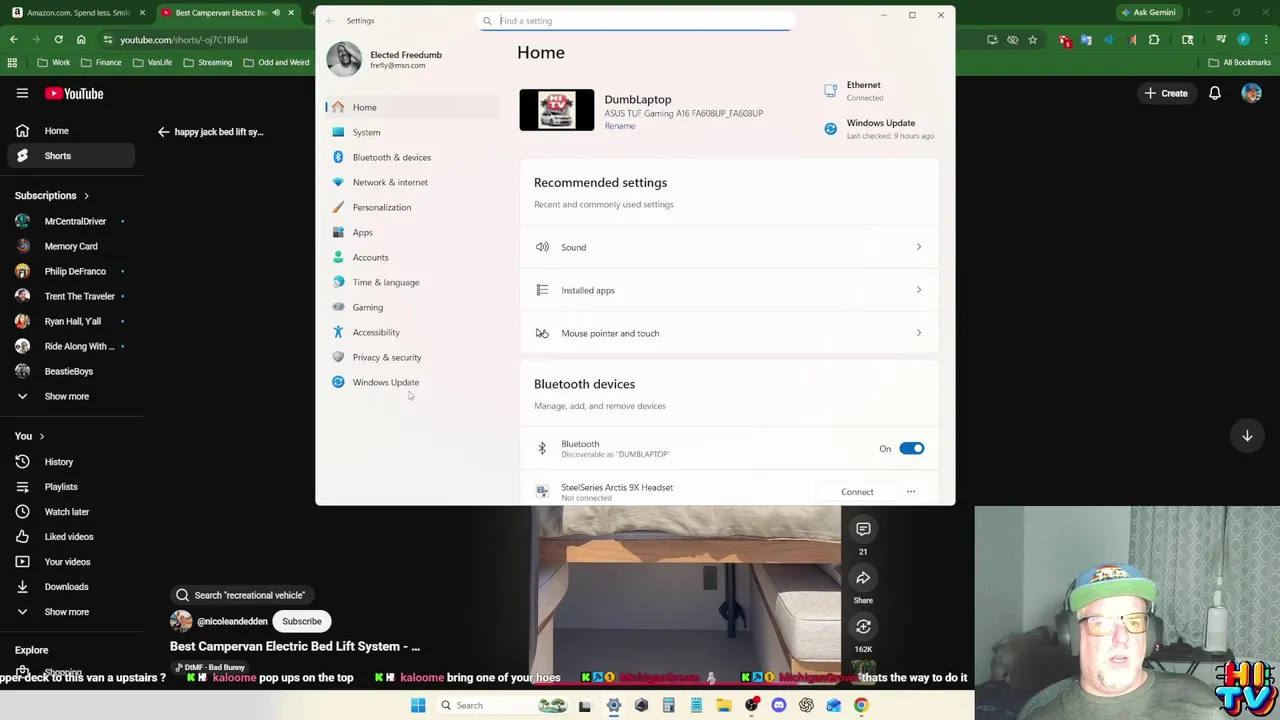Click the Elected Freedumb account profile
Viewport: 1280px width, 720px height.
pyautogui.click(x=385, y=59)
